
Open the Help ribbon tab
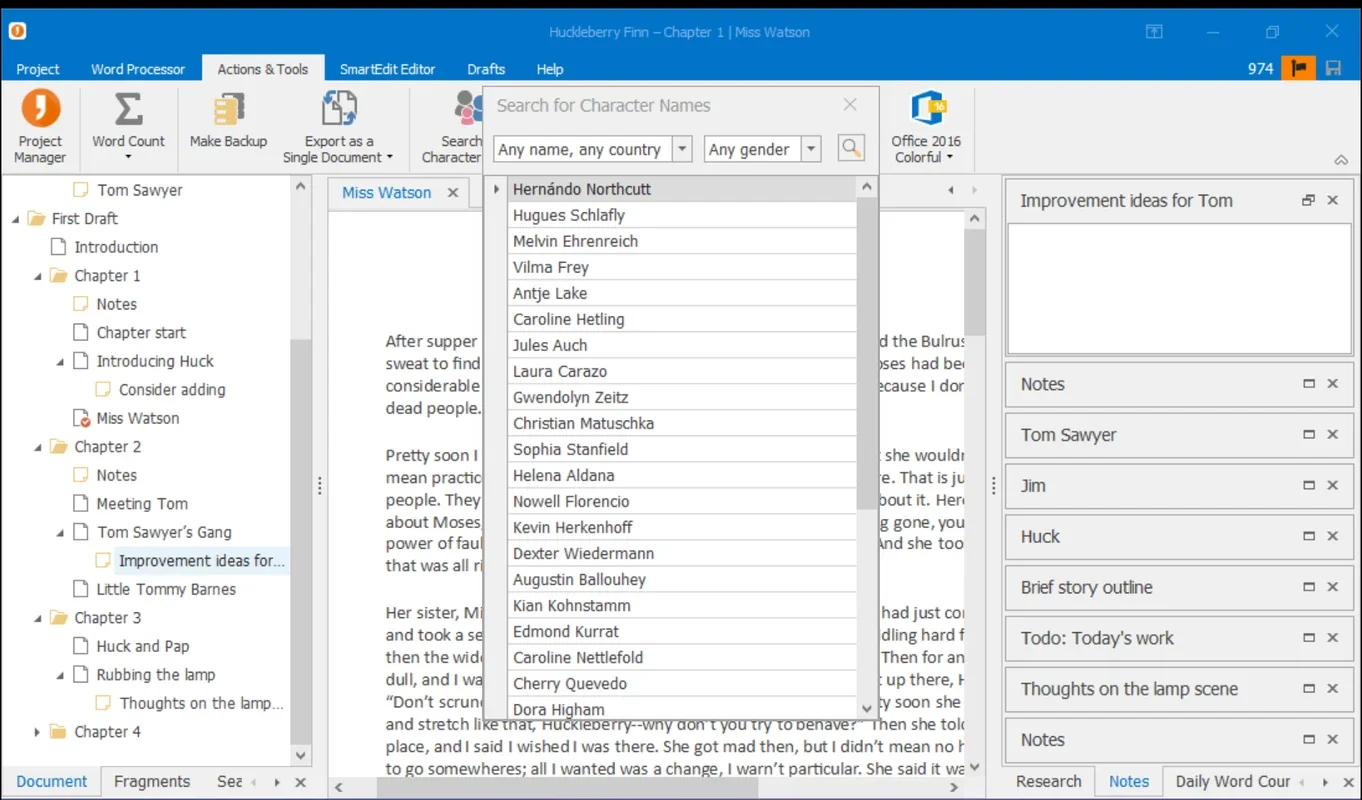(x=550, y=69)
